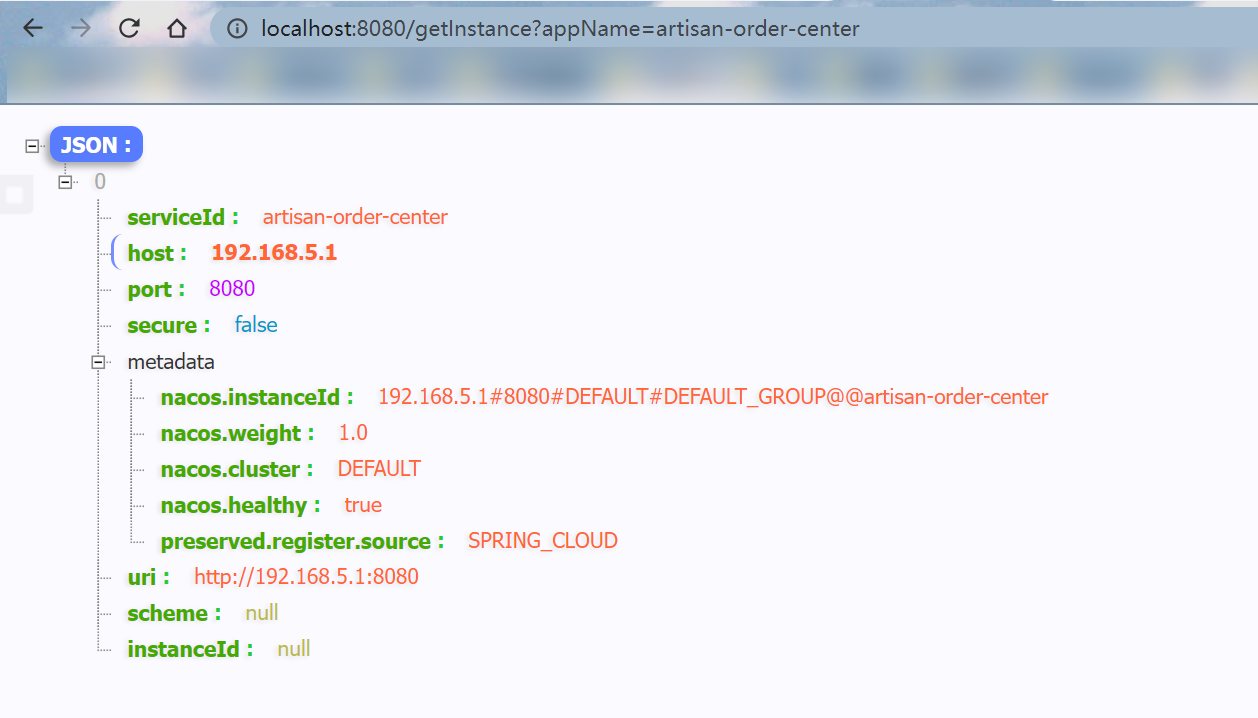Click the instanceId value null
The height and width of the screenshot is (718, 1258).
pyautogui.click(x=294, y=649)
